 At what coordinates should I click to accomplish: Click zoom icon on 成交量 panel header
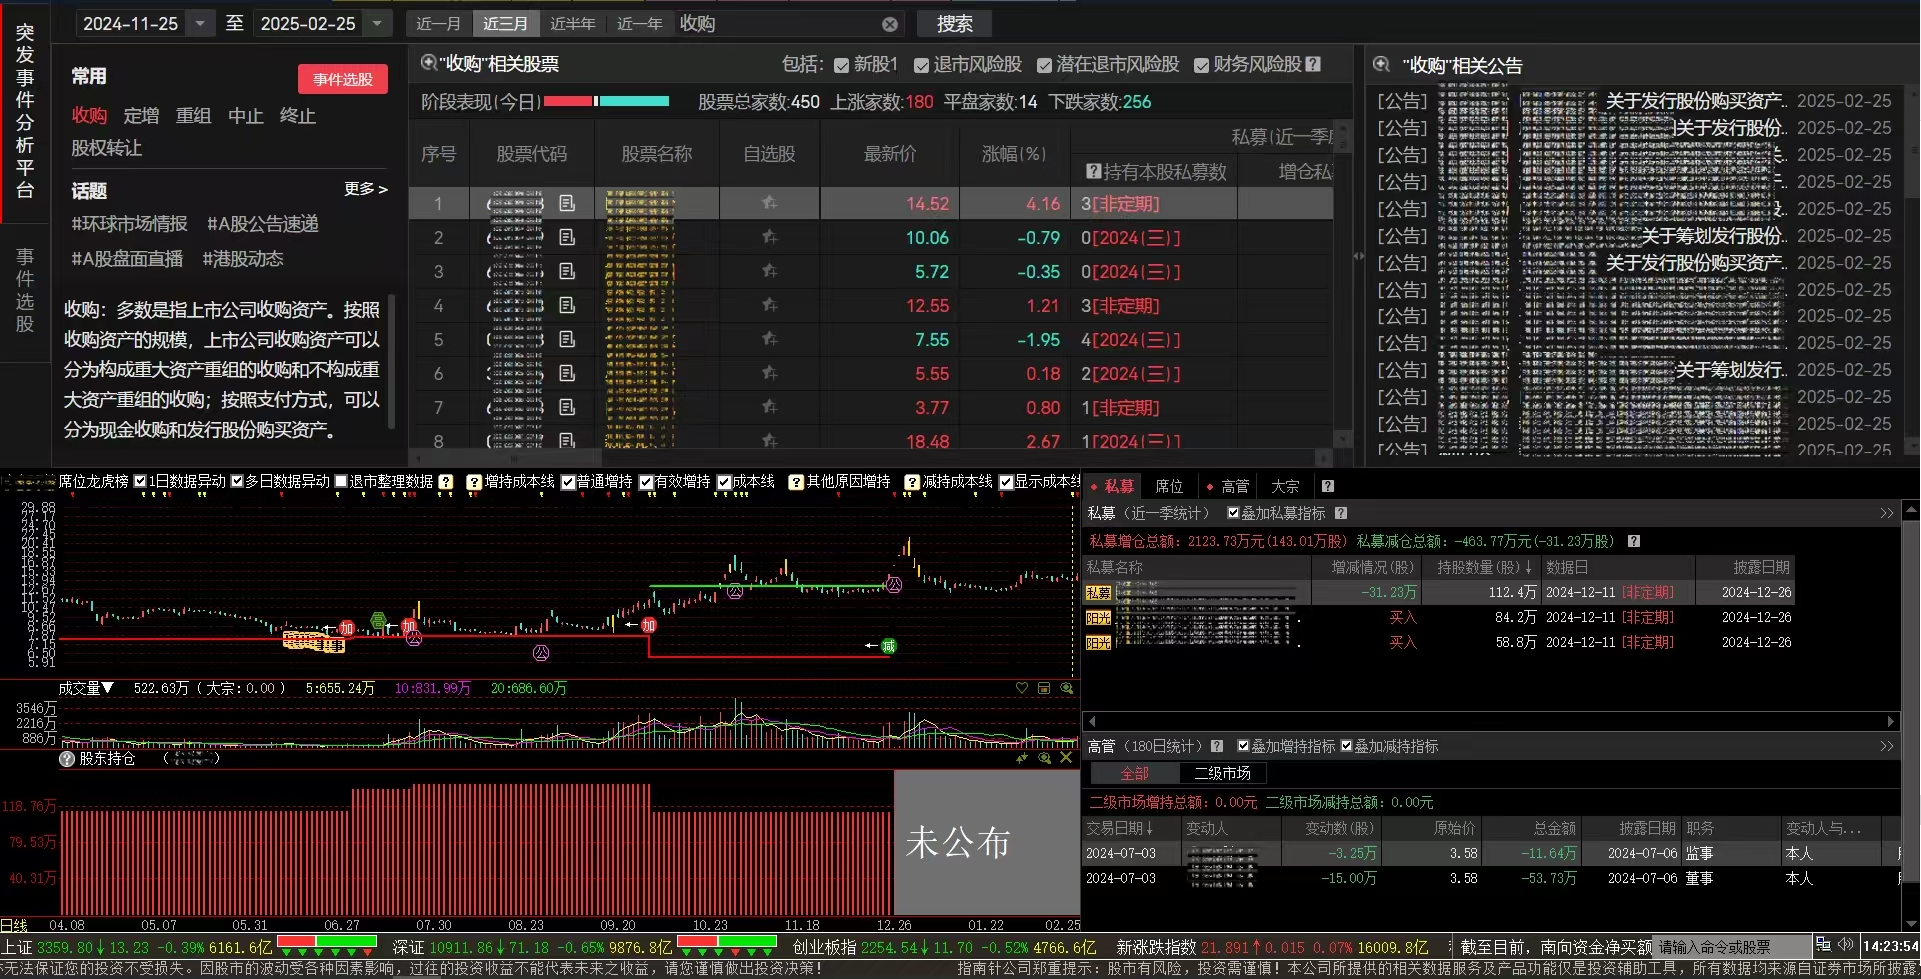click(x=1067, y=688)
